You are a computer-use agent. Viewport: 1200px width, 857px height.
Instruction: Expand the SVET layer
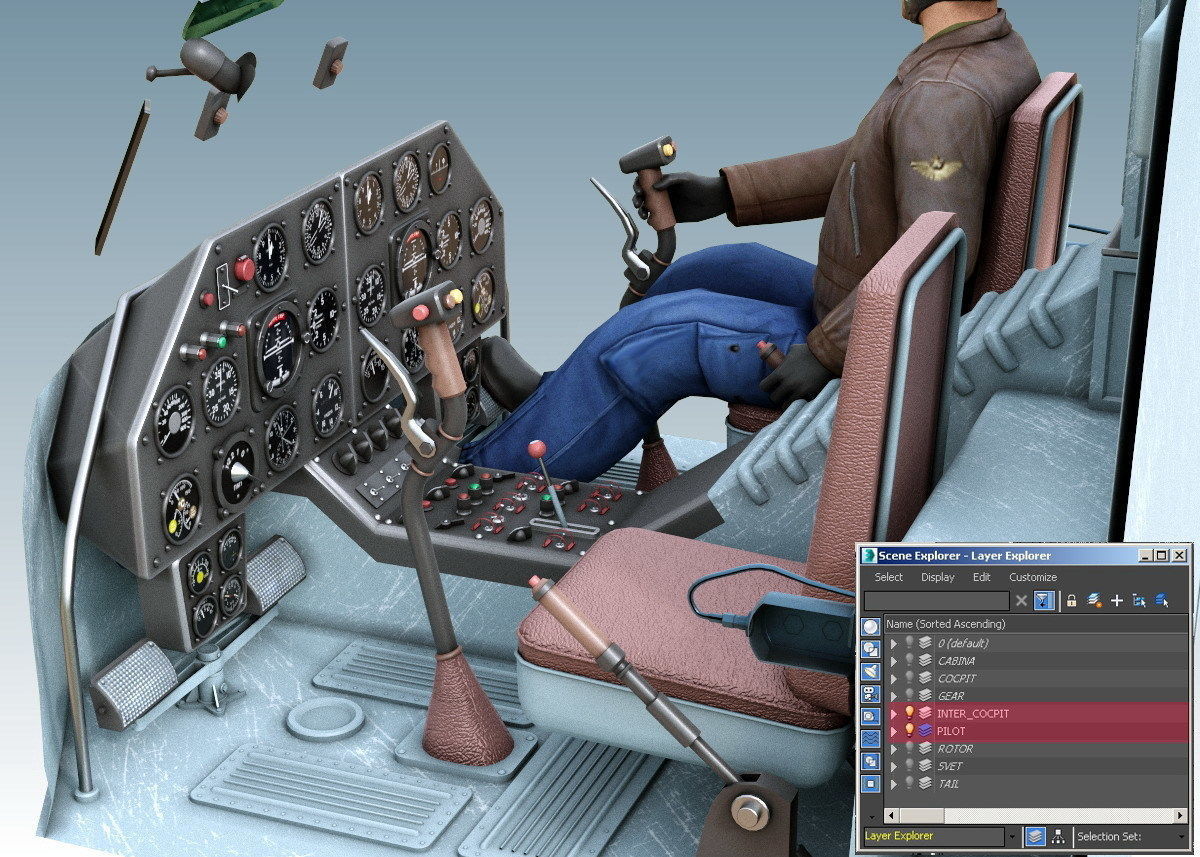pos(894,767)
